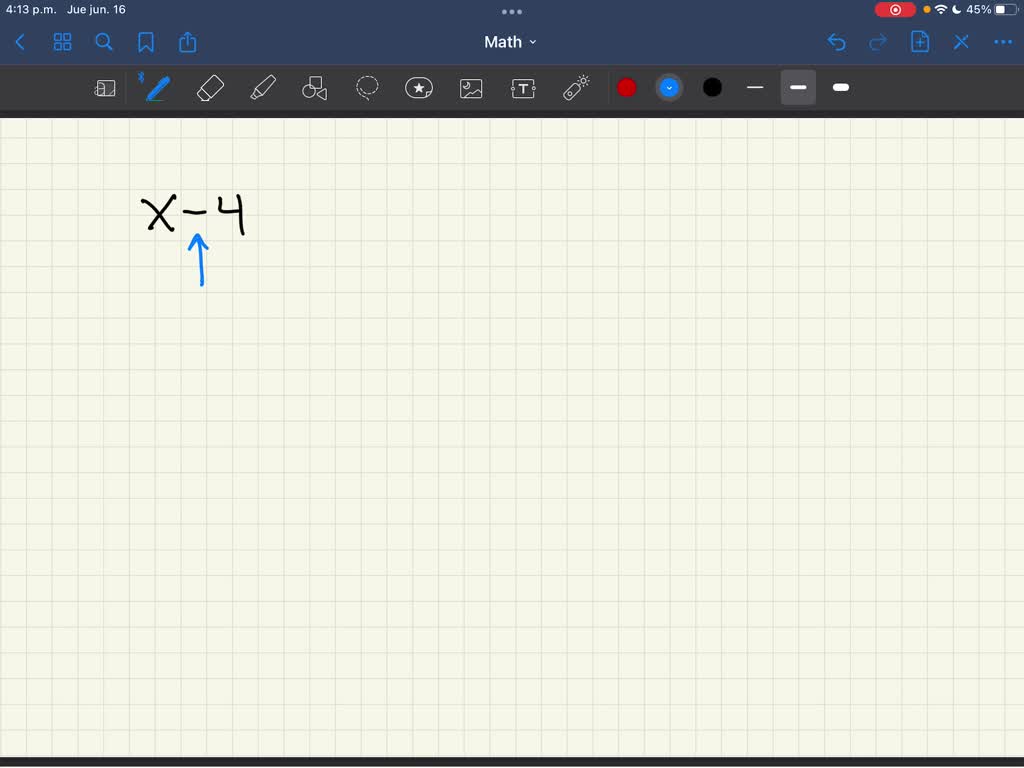Select the thickest stroke width
Viewport: 1024px width, 768px height.
click(x=840, y=88)
